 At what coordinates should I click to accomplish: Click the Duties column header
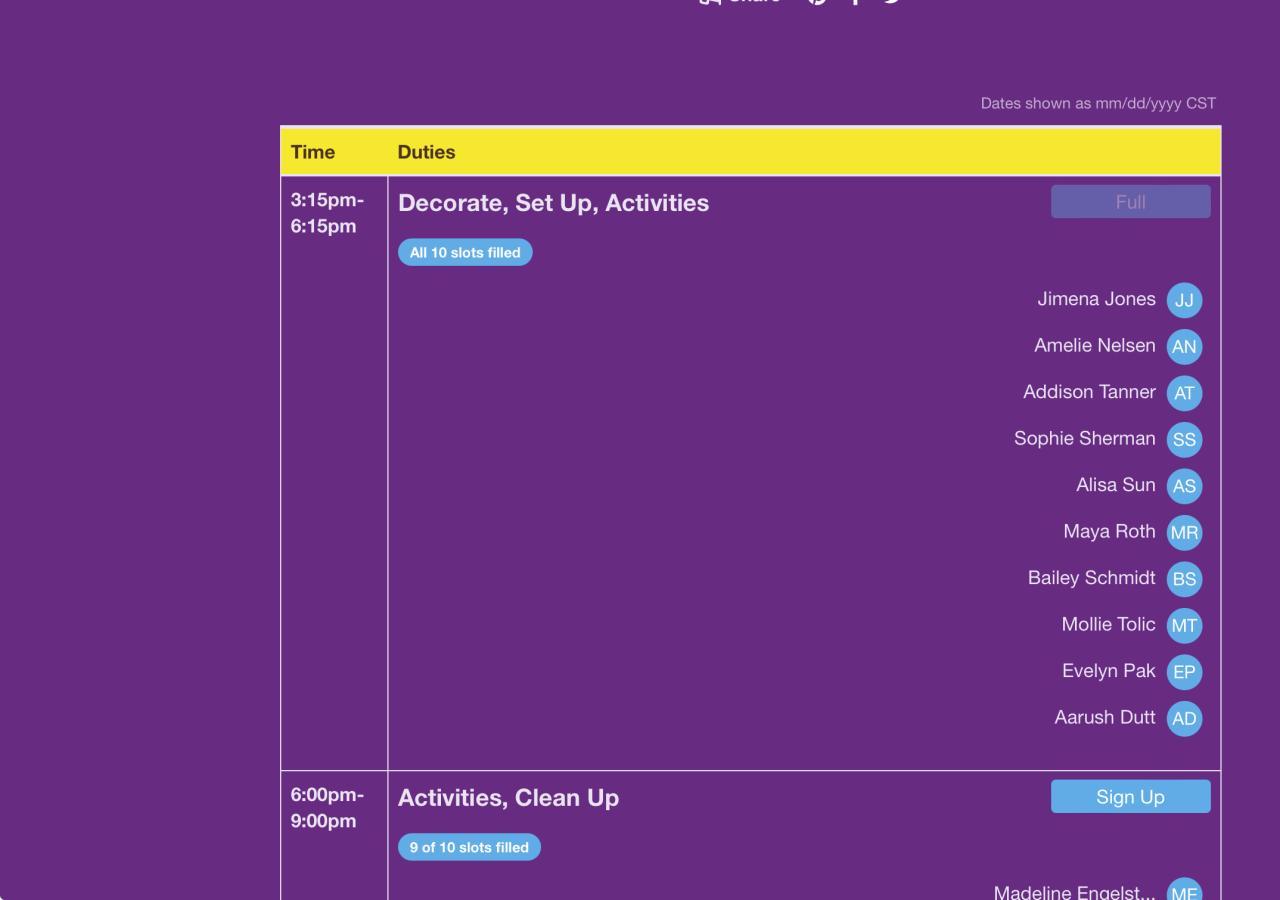(x=426, y=152)
